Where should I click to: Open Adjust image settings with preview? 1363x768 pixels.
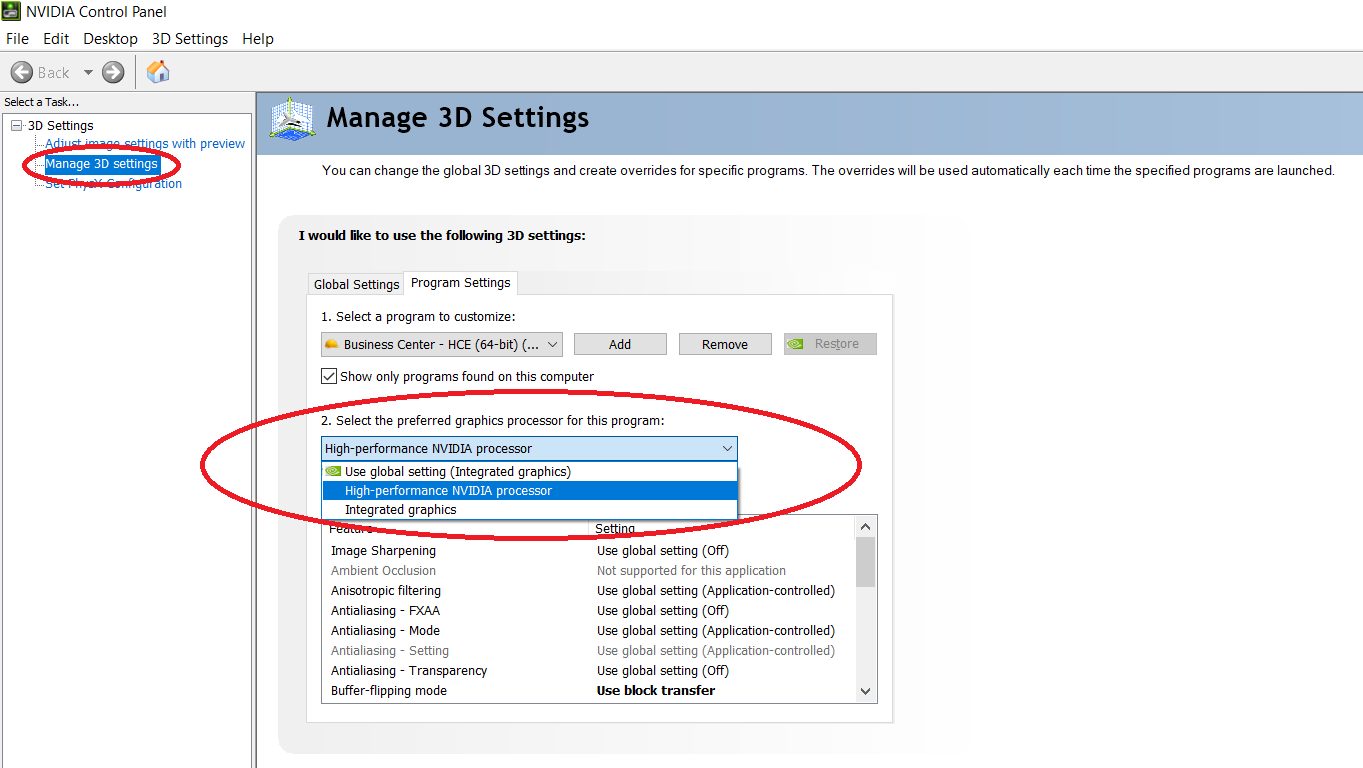click(x=145, y=144)
